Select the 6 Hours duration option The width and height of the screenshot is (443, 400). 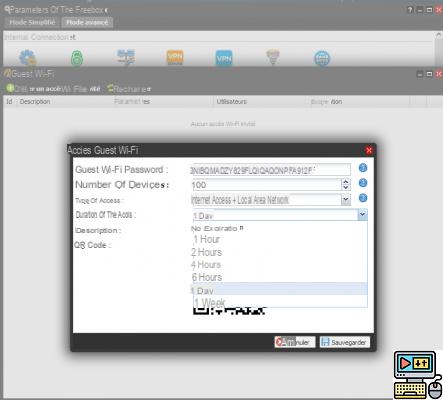coord(279,277)
